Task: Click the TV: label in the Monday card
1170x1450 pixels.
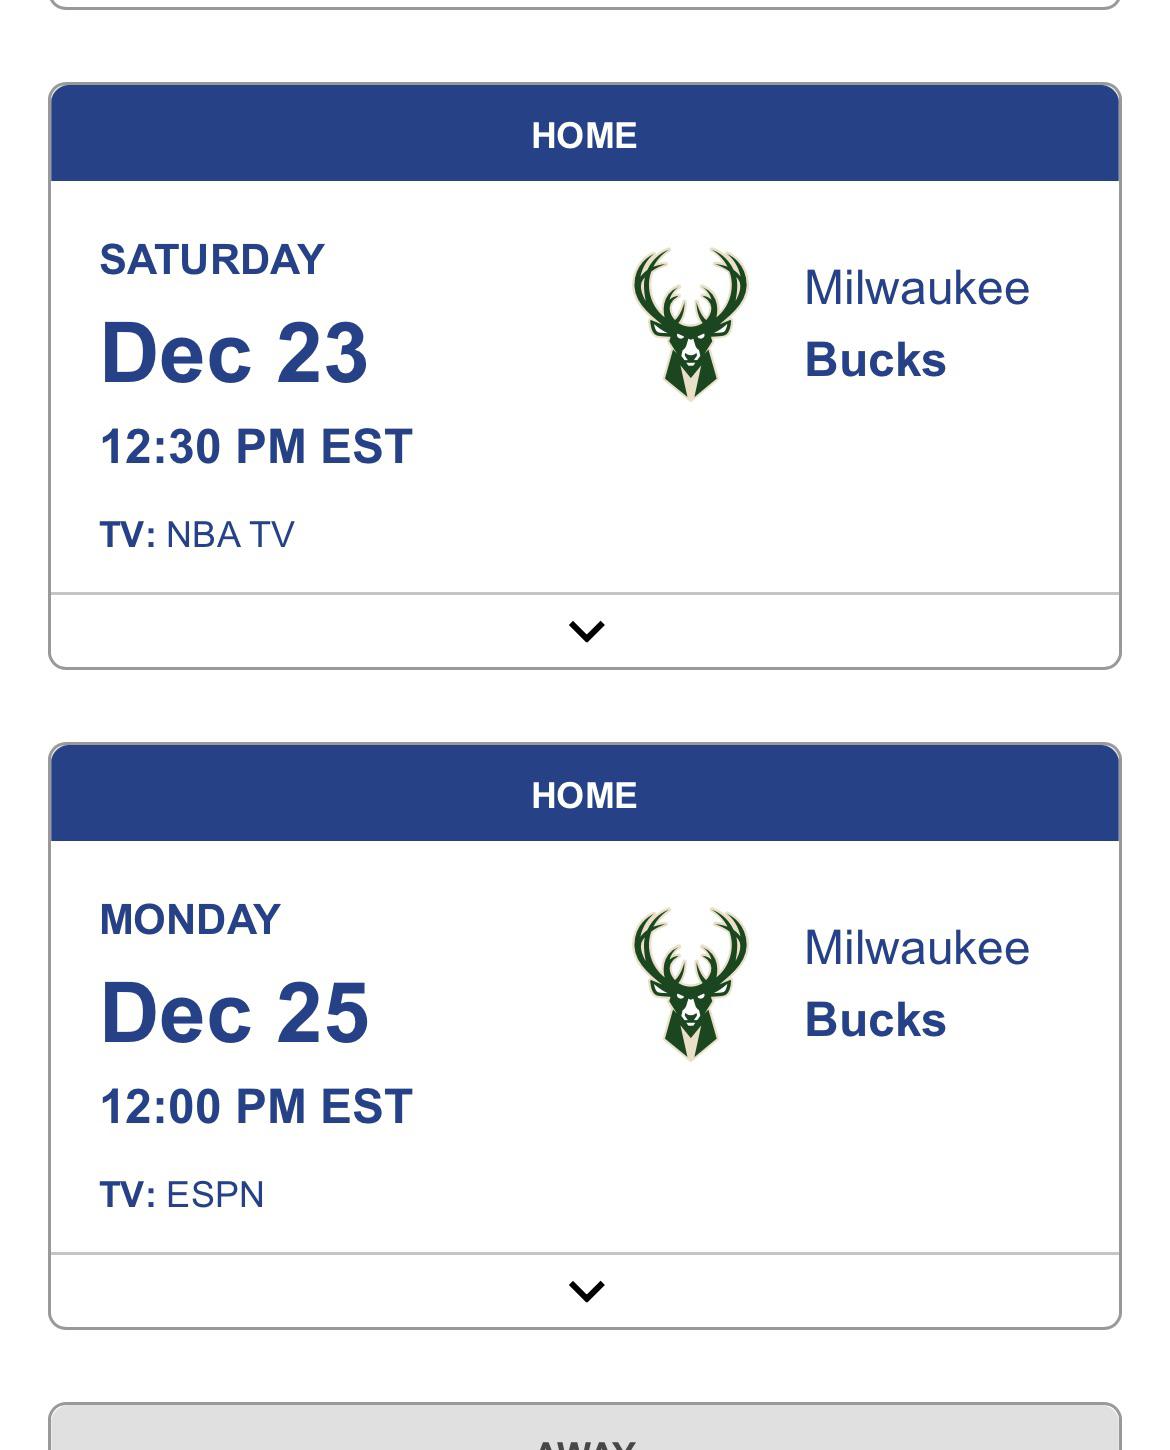Action: pos(127,1195)
